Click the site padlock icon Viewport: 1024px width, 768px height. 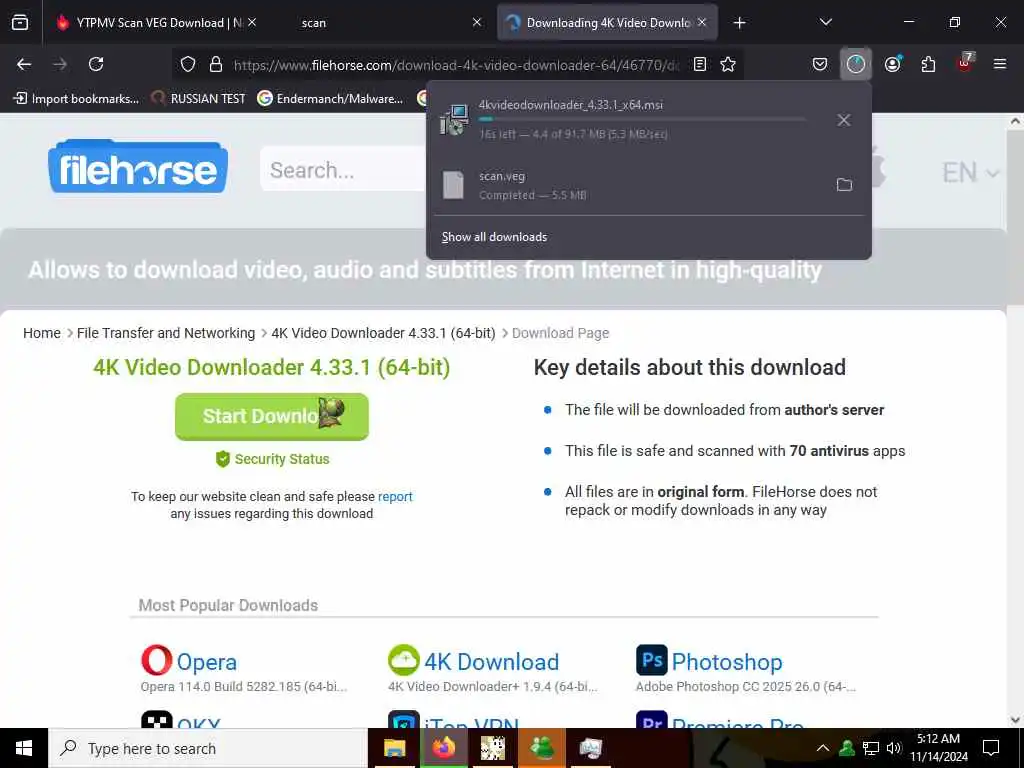[216, 64]
